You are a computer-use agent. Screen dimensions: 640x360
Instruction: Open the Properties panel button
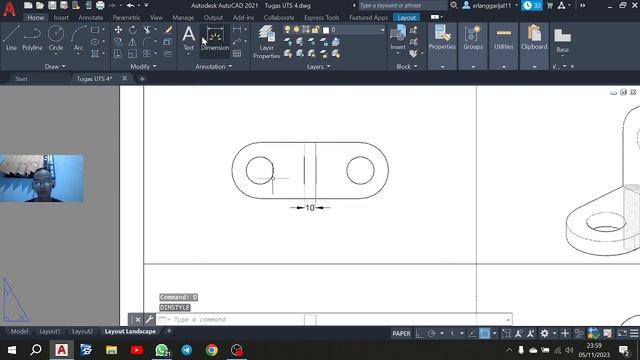pyautogui.click(x=442, y=38)
